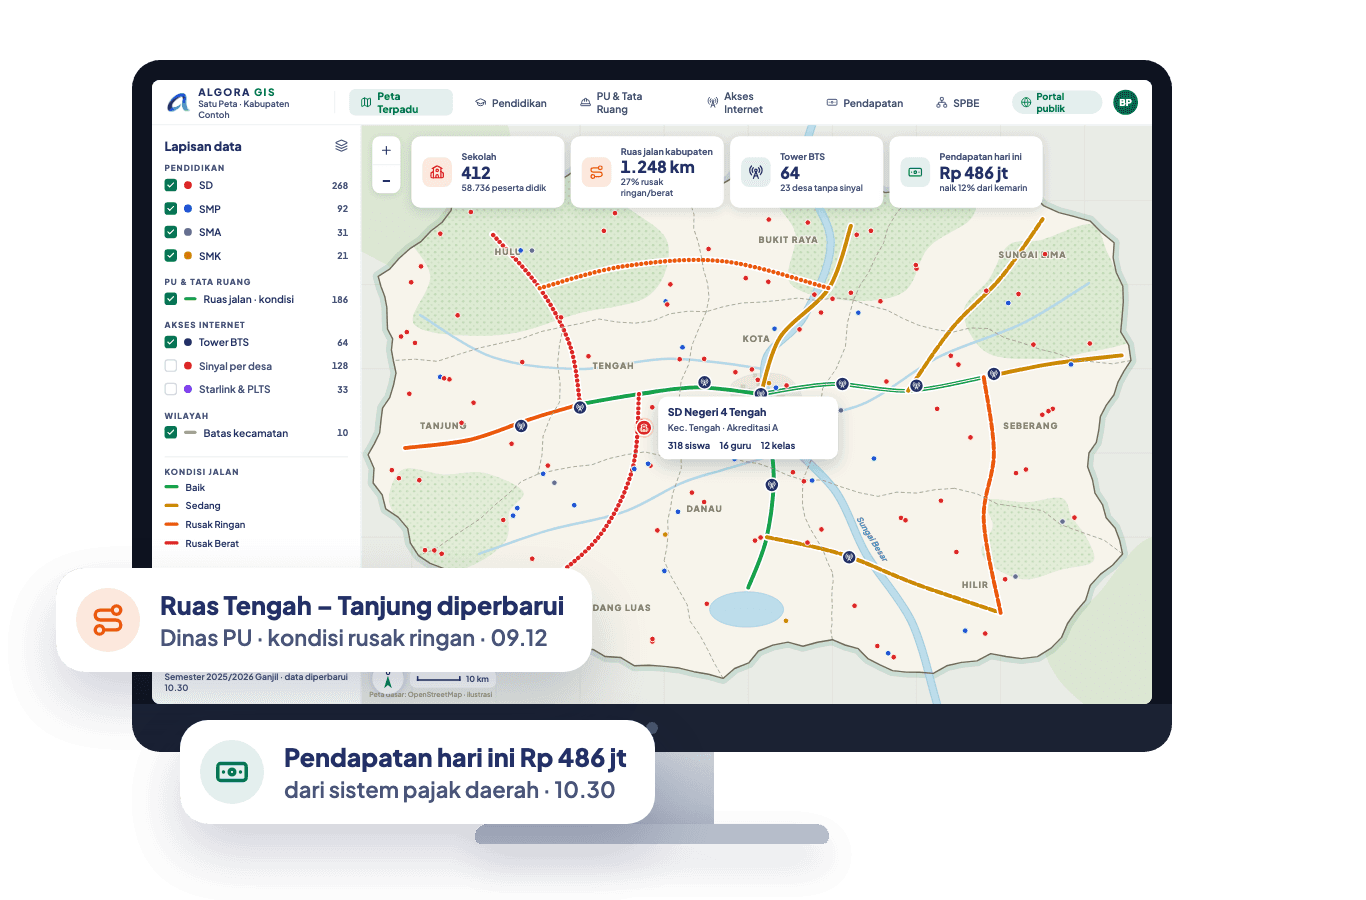Click the BTS tower marker near TANJUNG road
This screenshot has height=900, width=1366.
(x=520, y=425)
